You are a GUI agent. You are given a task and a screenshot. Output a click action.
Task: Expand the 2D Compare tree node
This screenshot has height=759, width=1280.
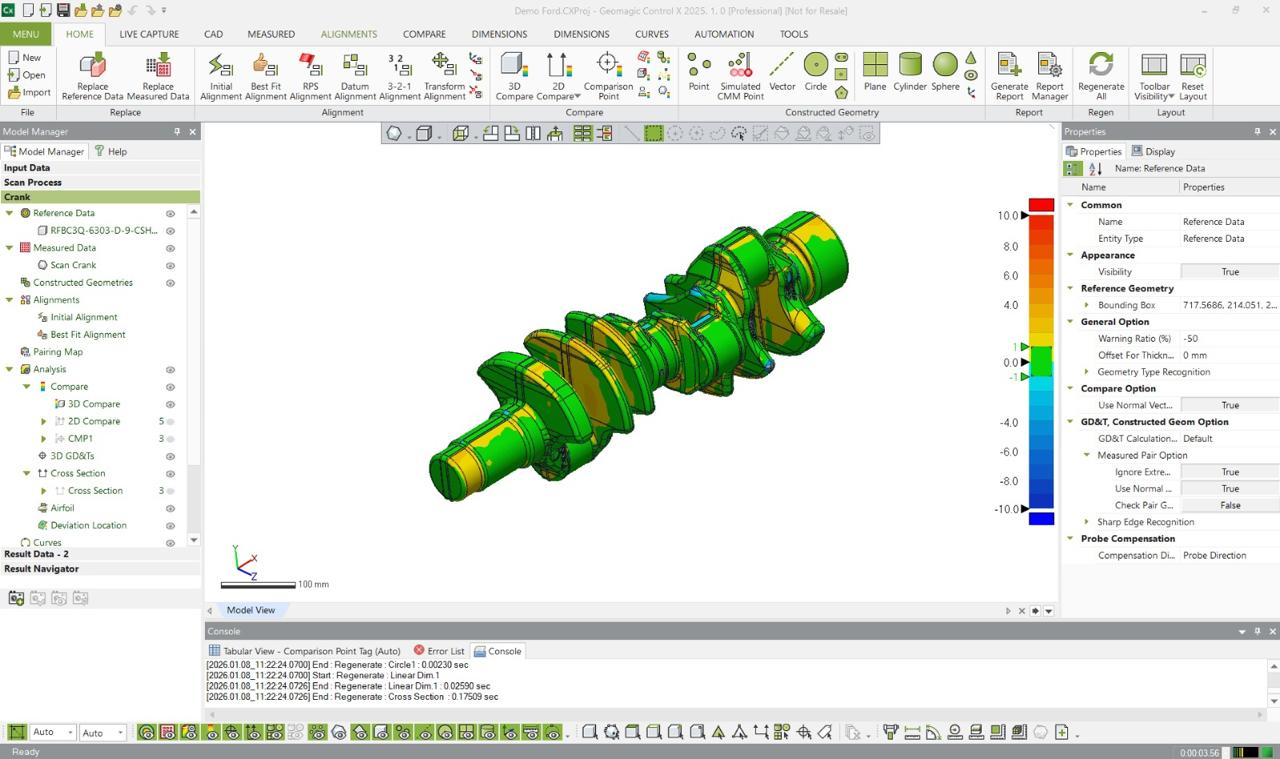(x=43, y=422)
